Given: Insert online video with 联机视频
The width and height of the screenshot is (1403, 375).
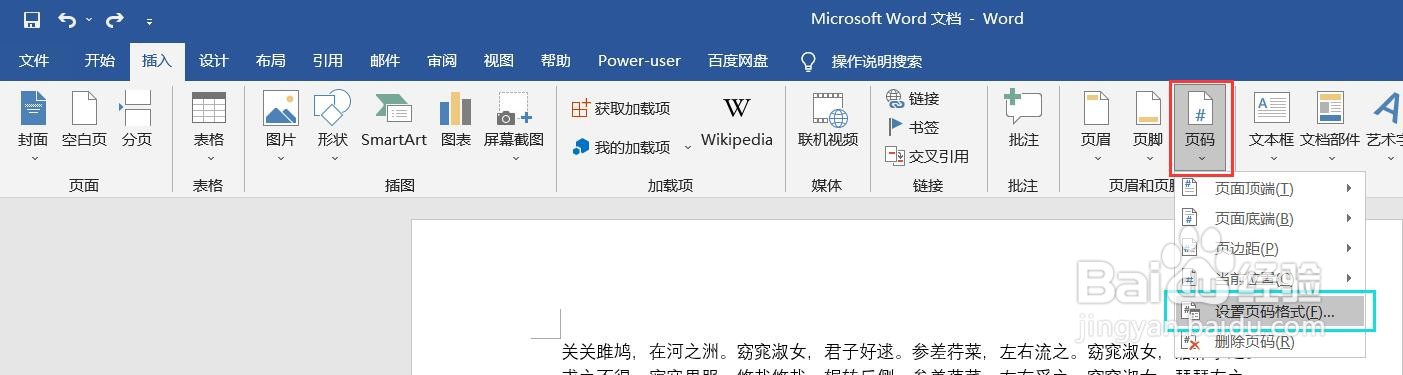Looking at the screenshot, I should pyautogui.click(x=827, y=121).
